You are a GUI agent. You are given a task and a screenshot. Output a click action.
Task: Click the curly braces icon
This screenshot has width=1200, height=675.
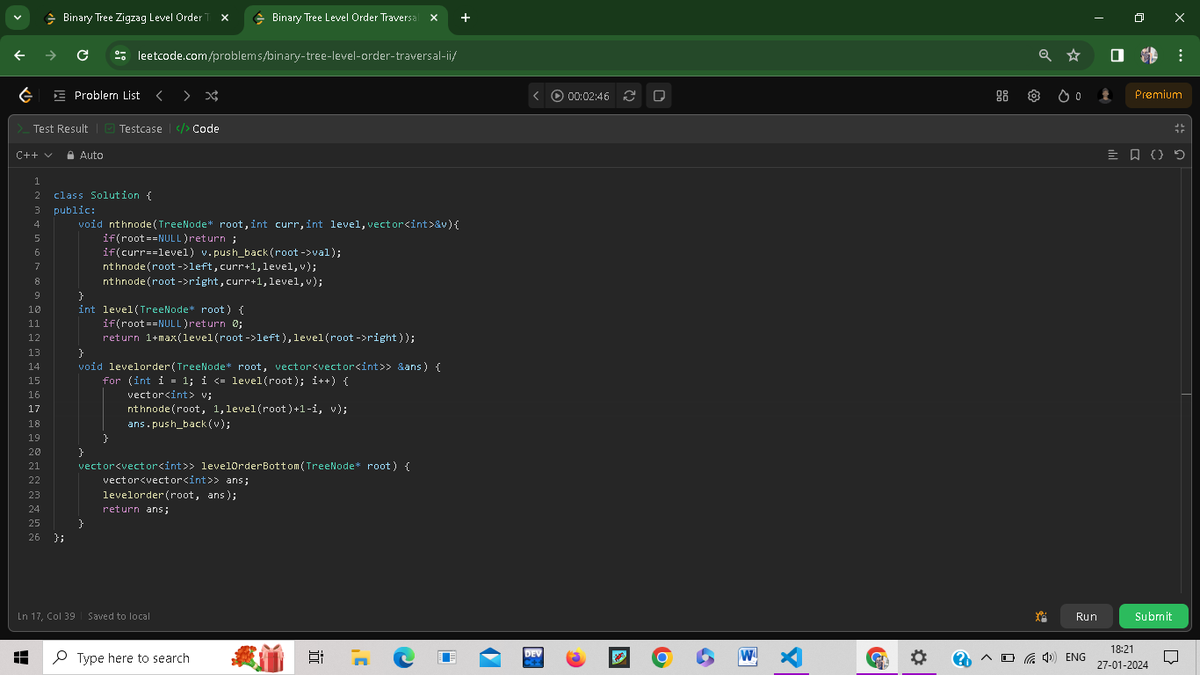pos(1157,155)
